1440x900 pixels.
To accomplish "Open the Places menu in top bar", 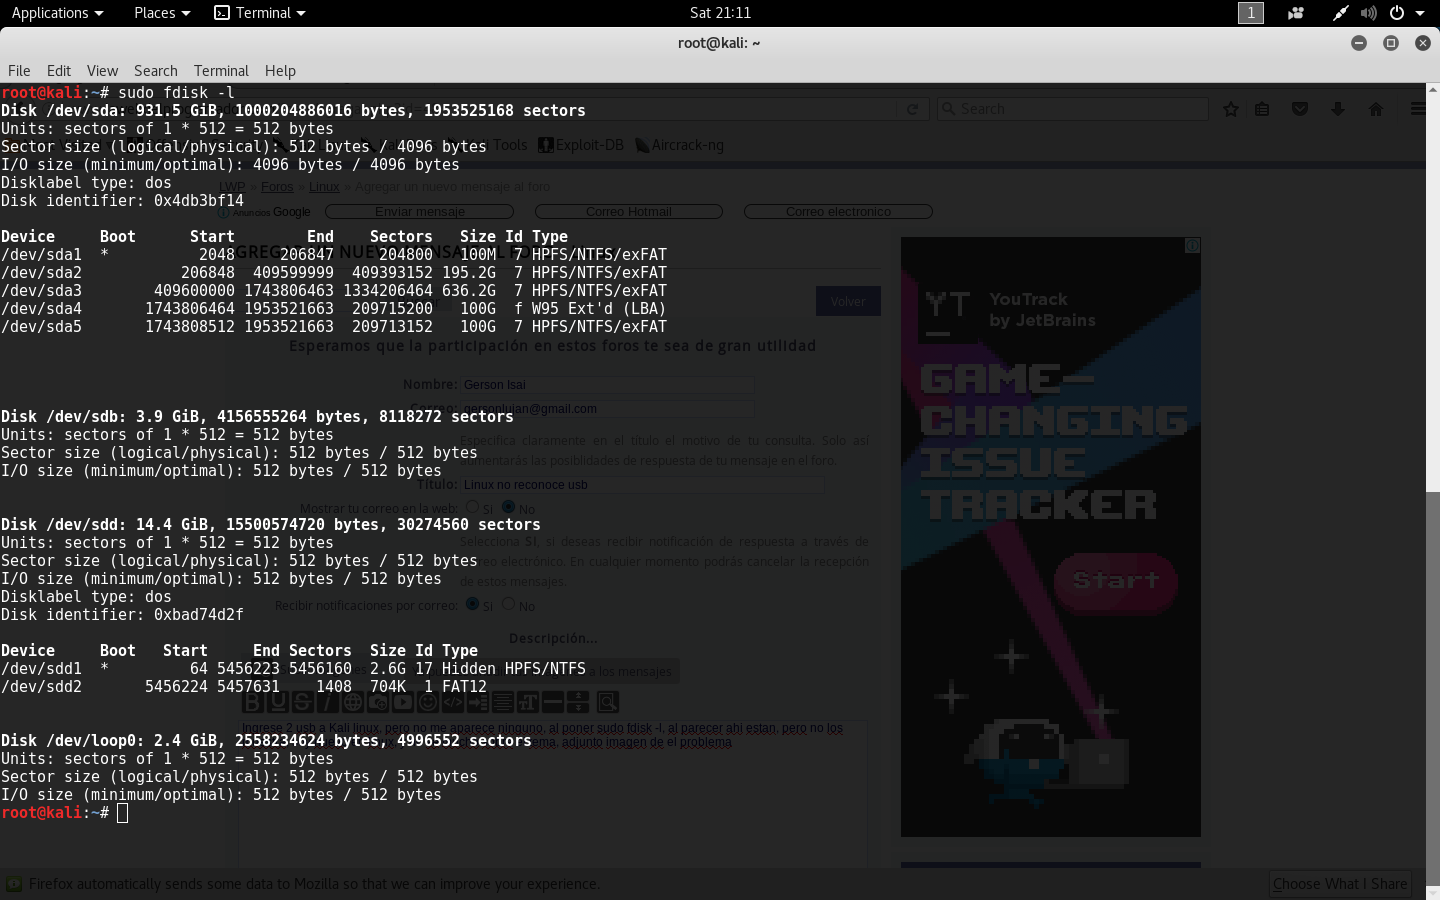I will point(162,13).
